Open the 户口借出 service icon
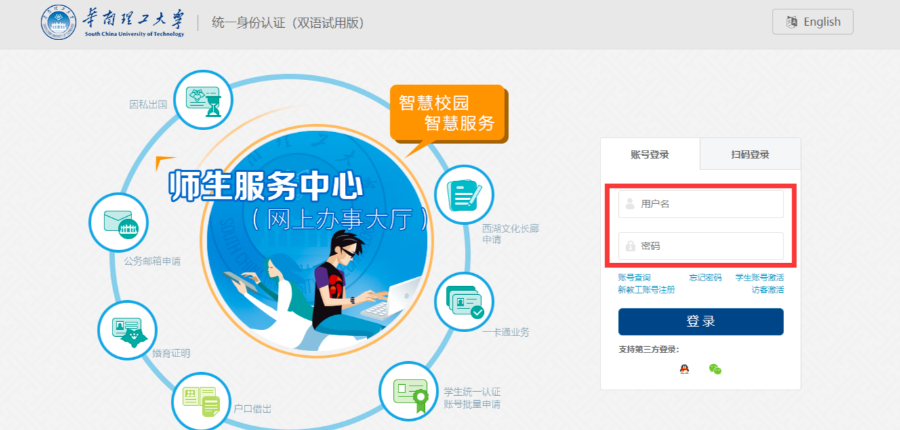The image size is (900, 430). click(x=201, y=401)
